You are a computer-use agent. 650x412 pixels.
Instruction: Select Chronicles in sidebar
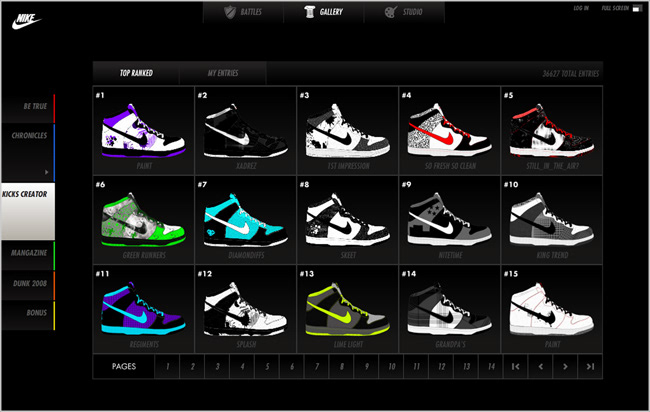(28, 153)
